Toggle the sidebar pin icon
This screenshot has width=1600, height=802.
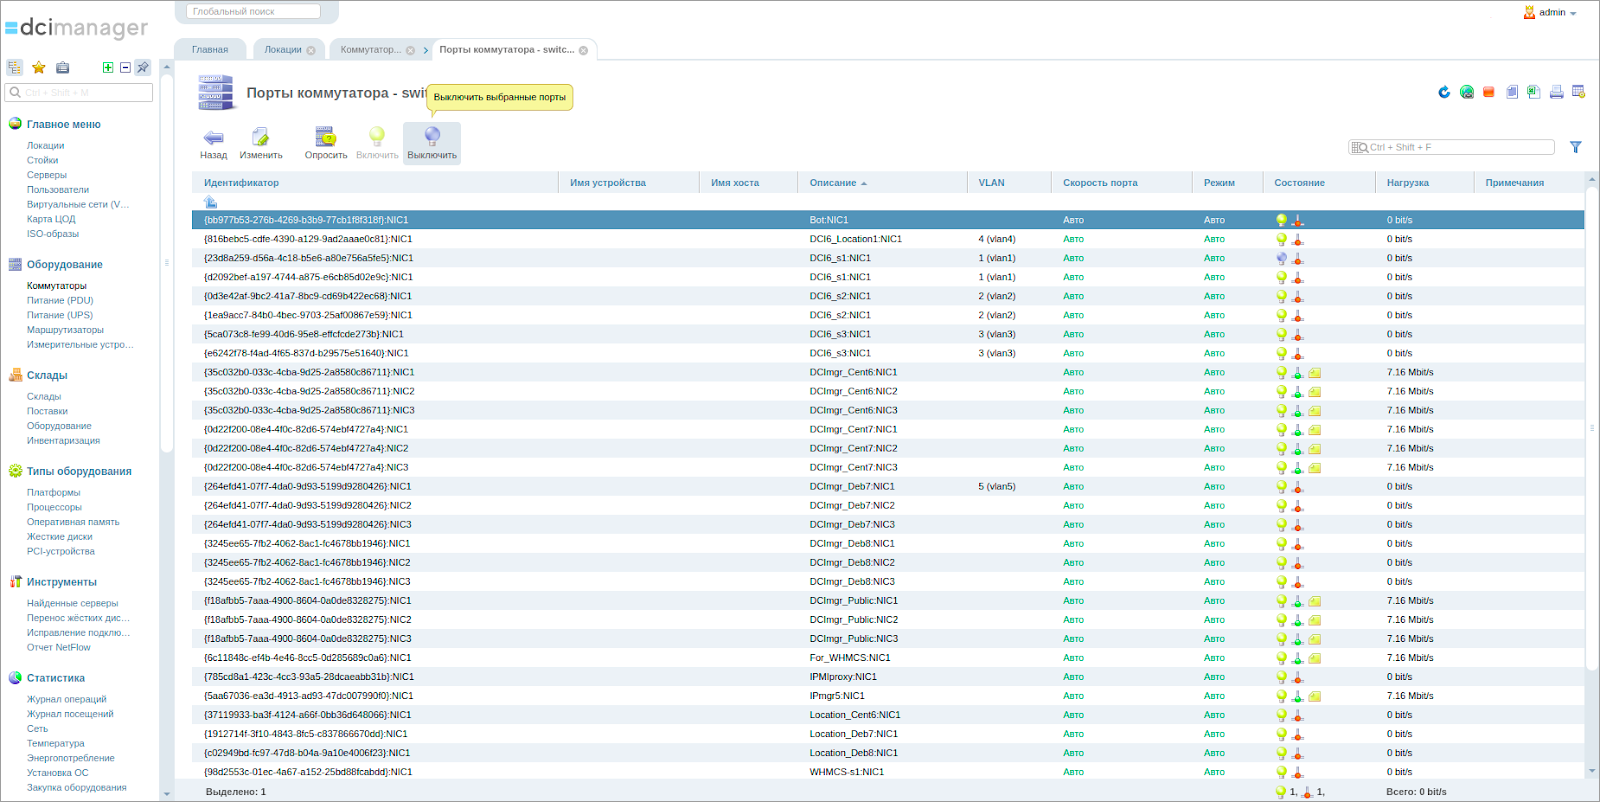143,68
